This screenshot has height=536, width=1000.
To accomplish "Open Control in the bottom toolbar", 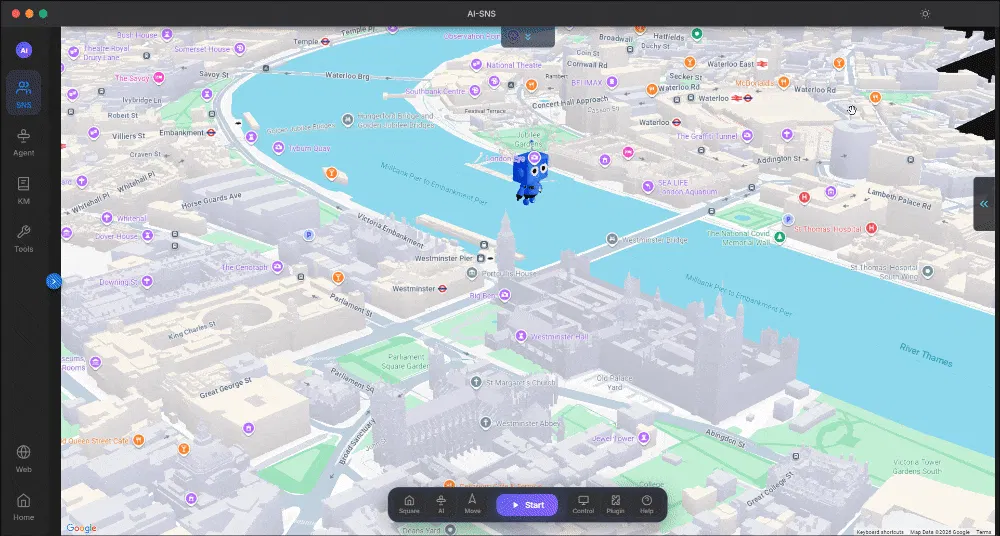I will click(583, 504).
